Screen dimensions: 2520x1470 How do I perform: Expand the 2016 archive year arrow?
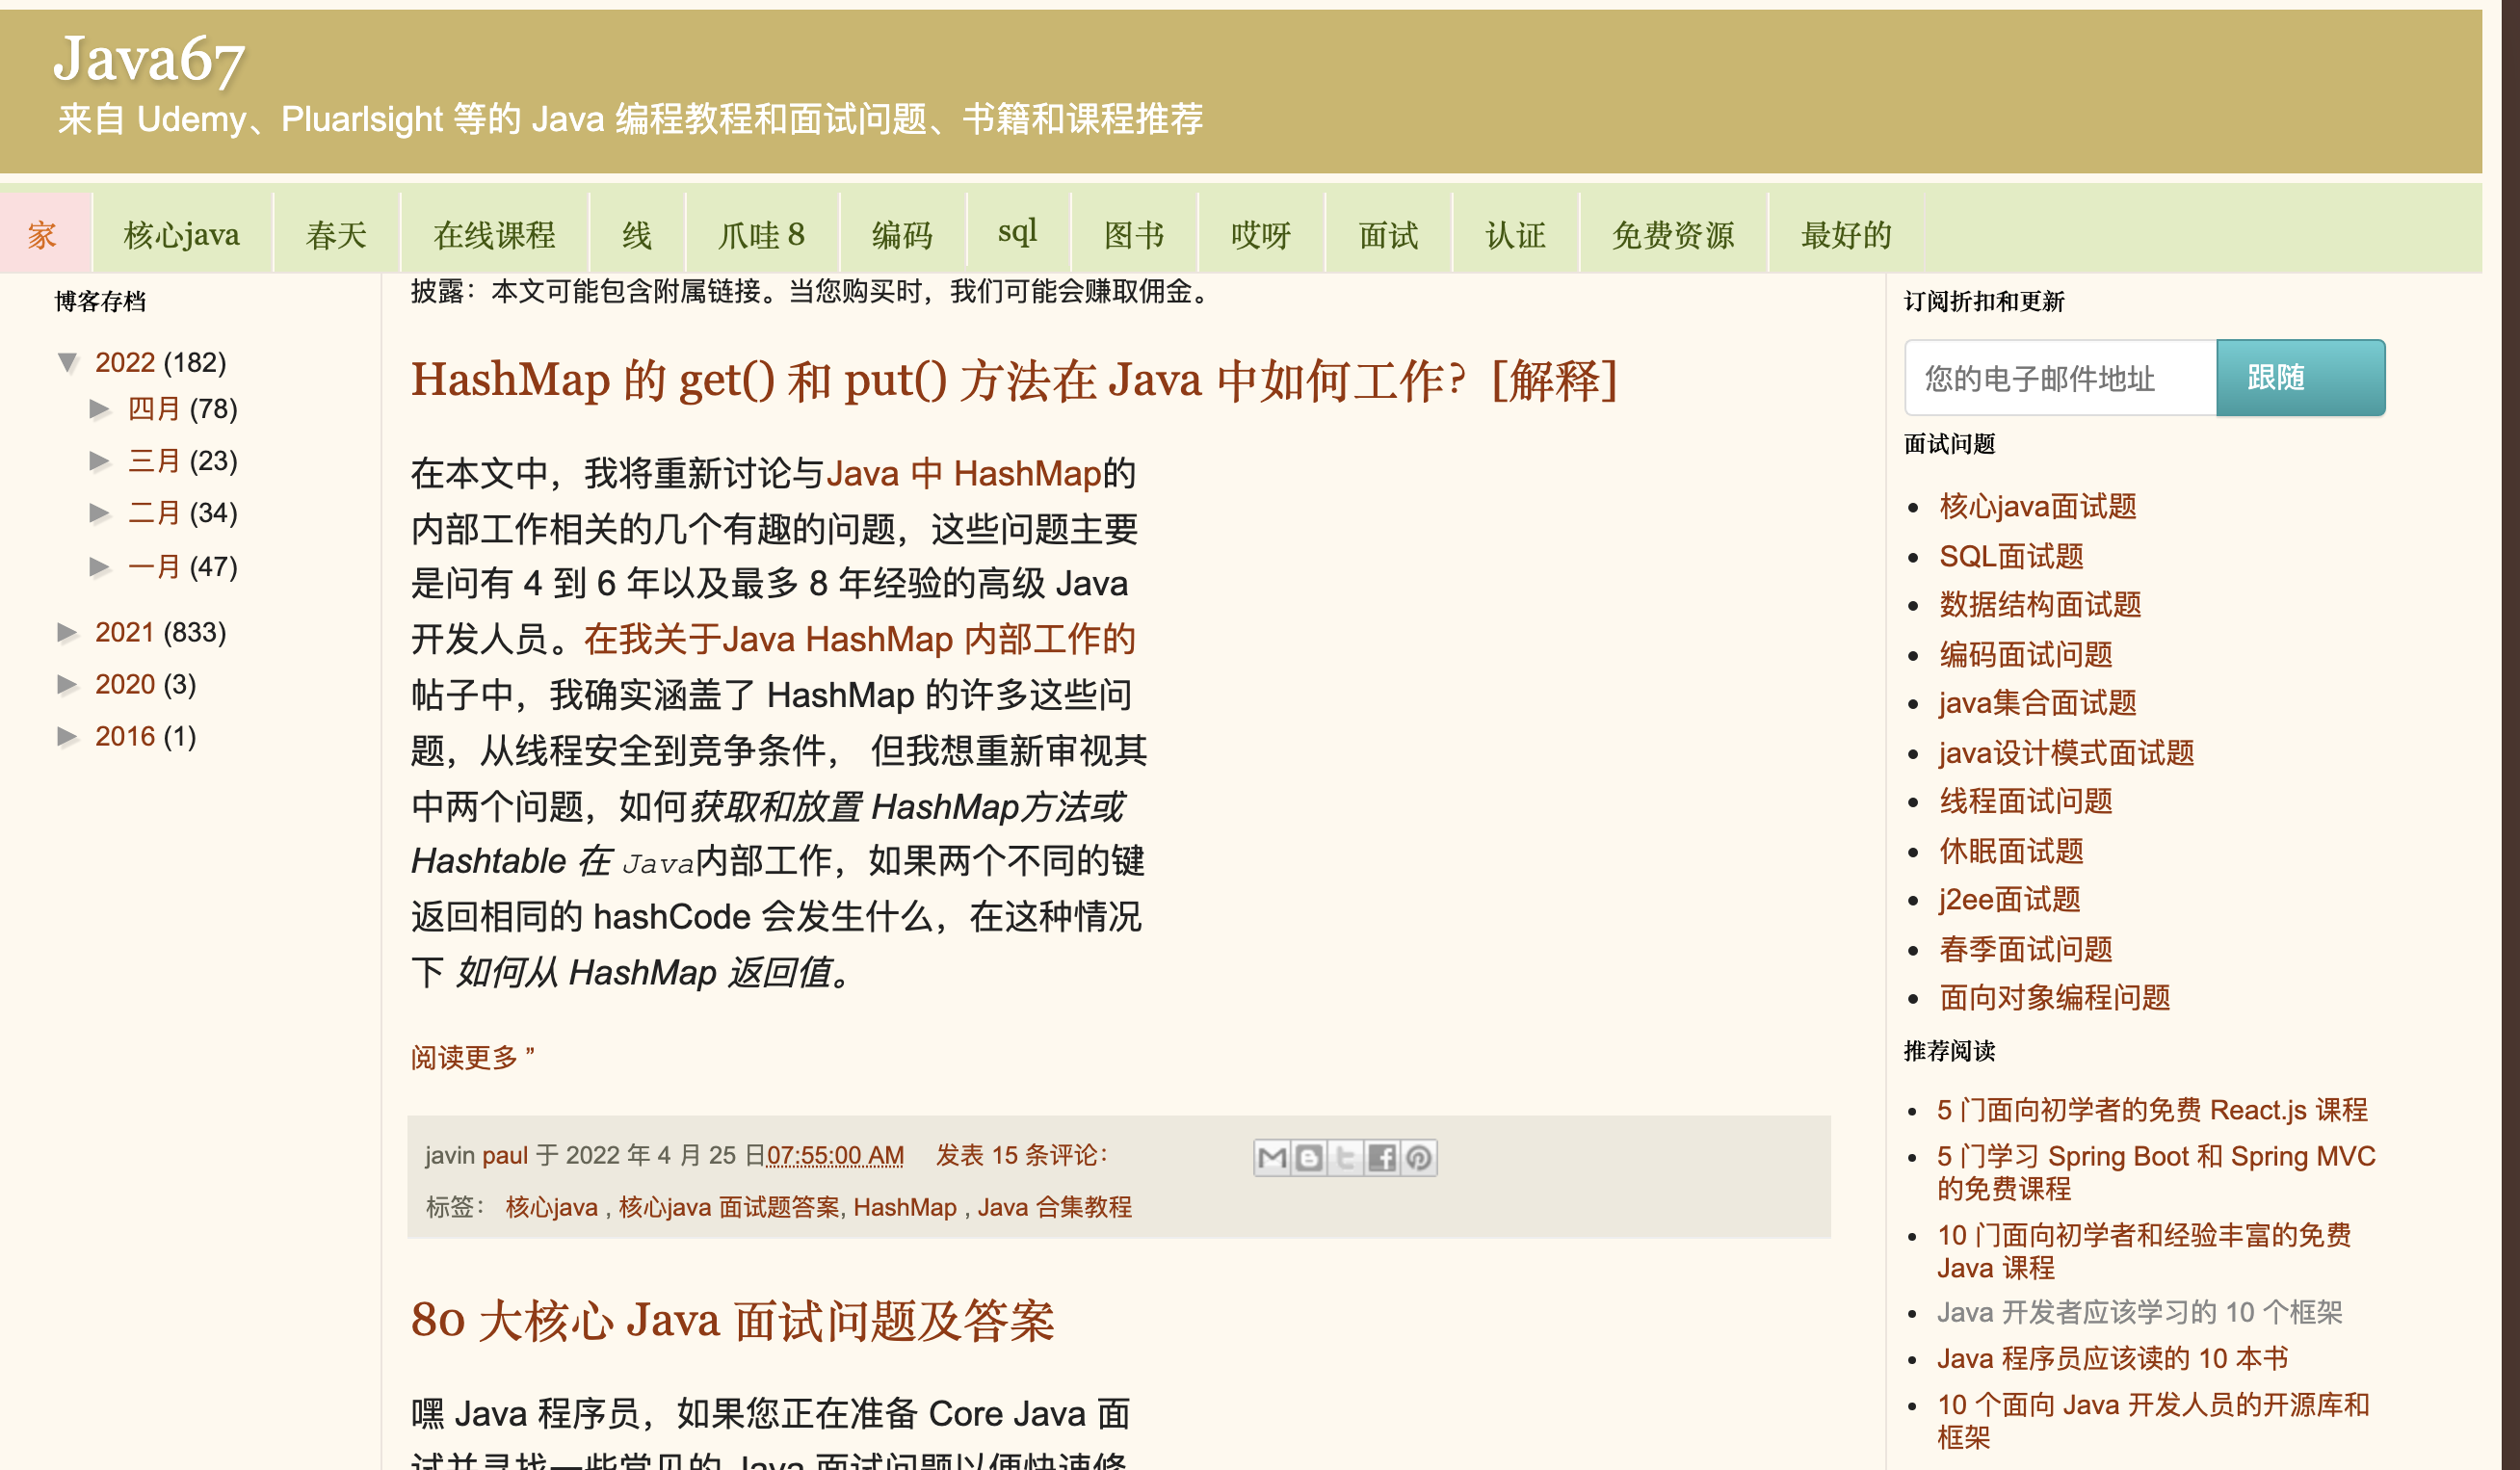pos(68,736)
